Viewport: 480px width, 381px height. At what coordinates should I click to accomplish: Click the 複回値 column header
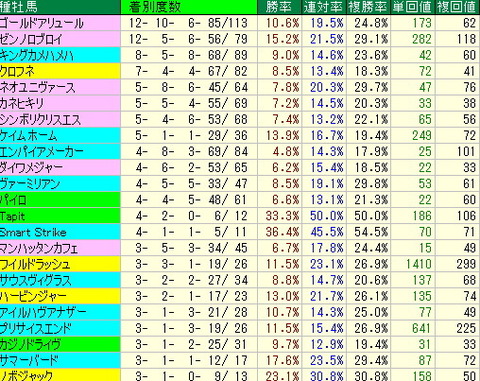click(458, 7)
